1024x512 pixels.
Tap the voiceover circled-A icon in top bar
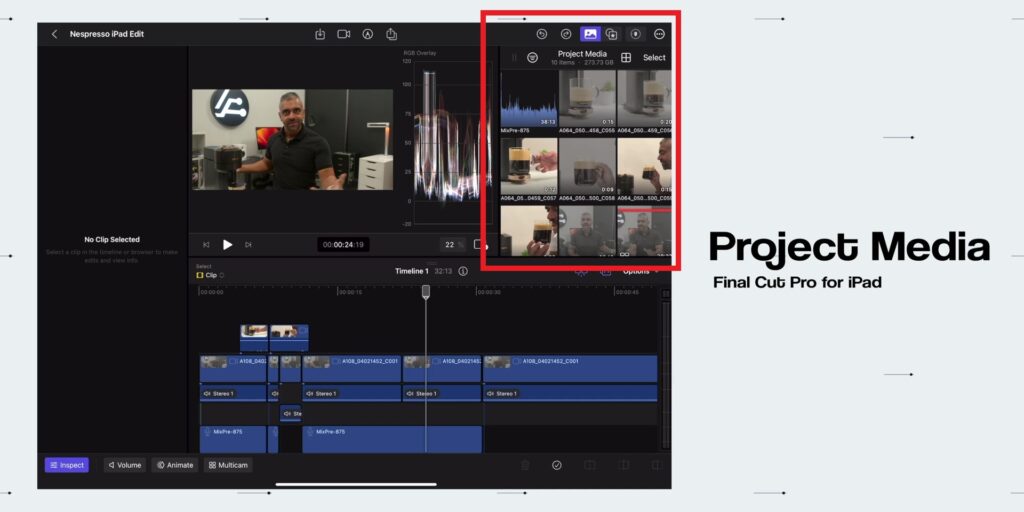pos(368,34)
